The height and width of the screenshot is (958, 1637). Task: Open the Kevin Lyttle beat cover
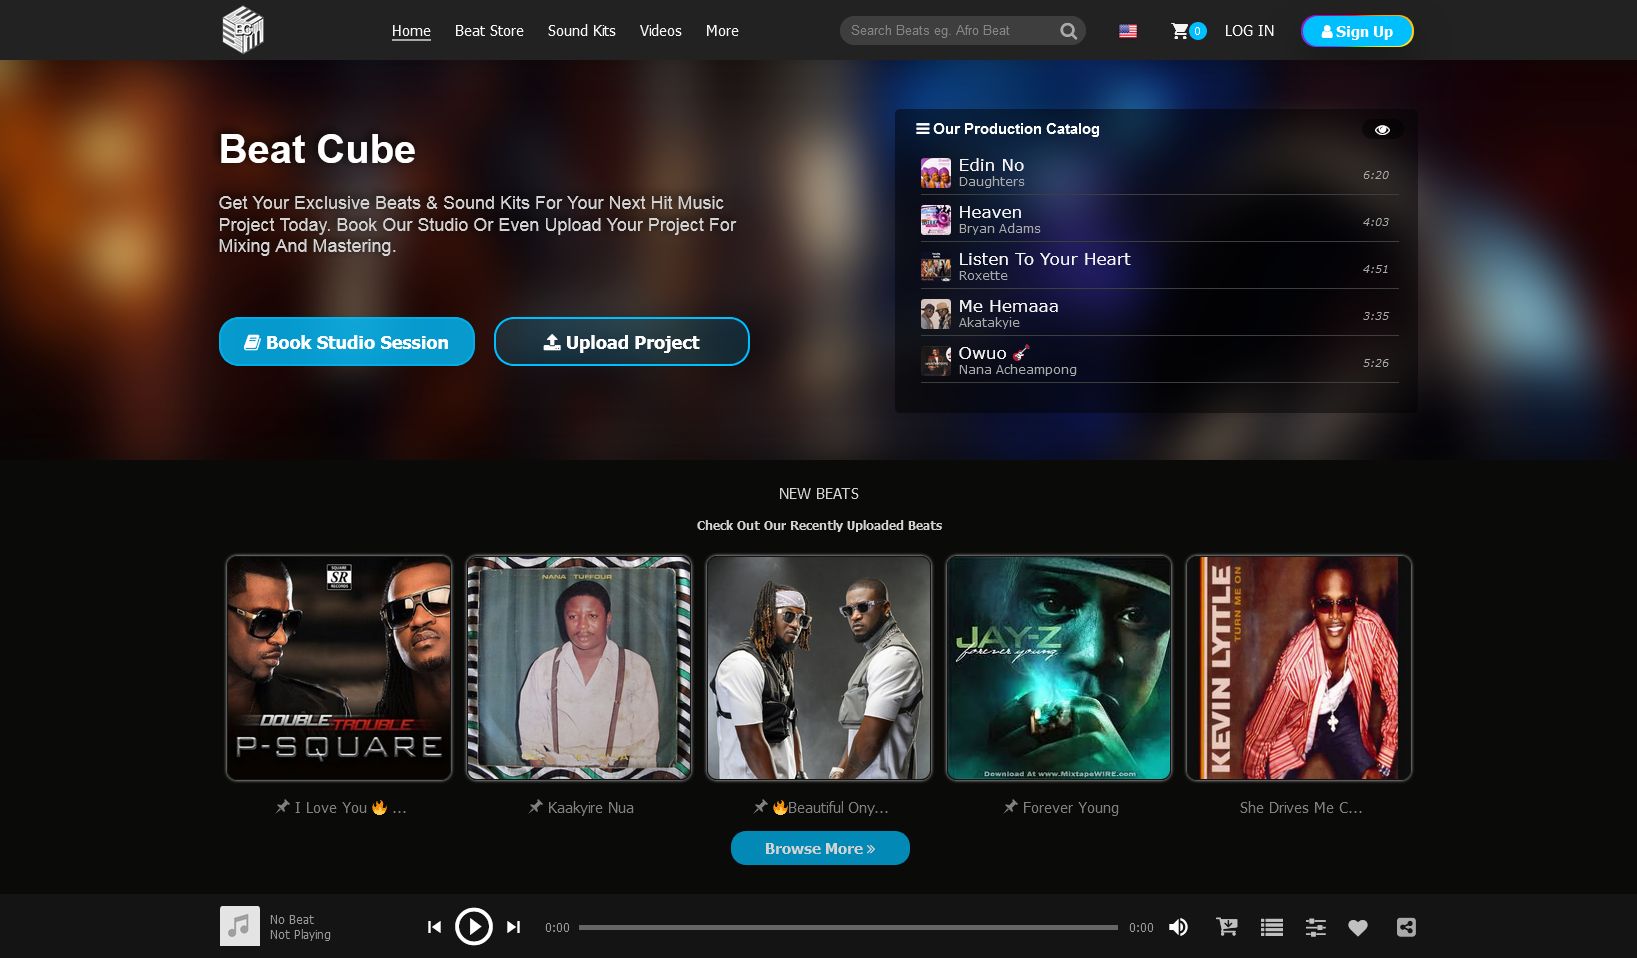[x=1299, y=668]
